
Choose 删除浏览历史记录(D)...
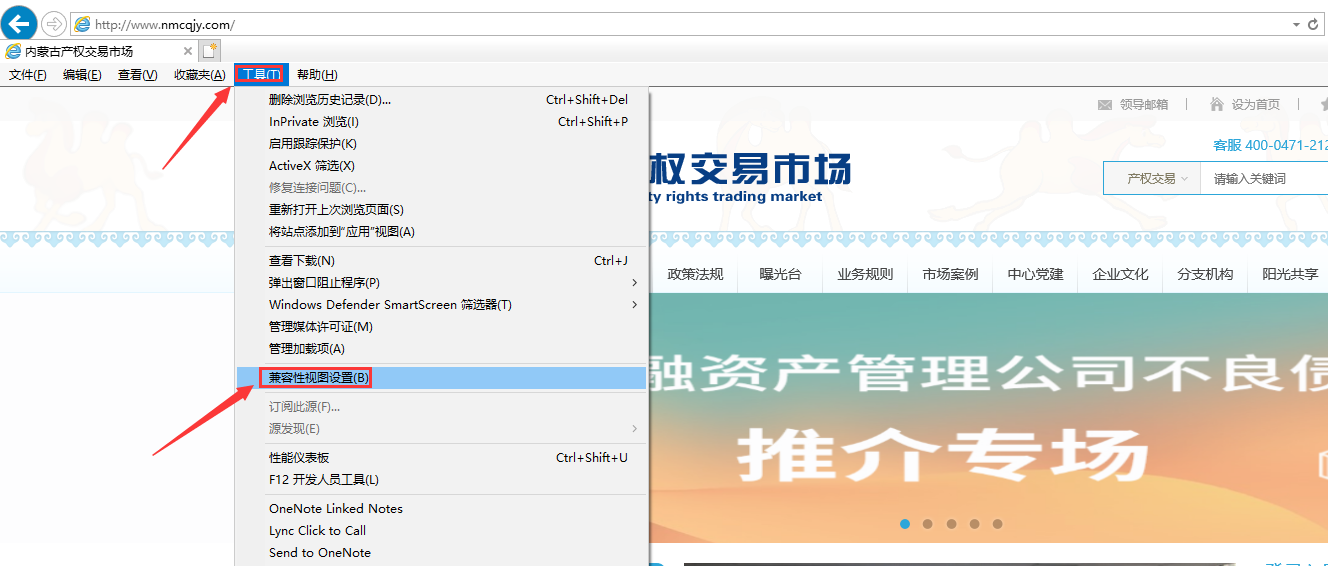pyautogui.click(x=442, y=100)
